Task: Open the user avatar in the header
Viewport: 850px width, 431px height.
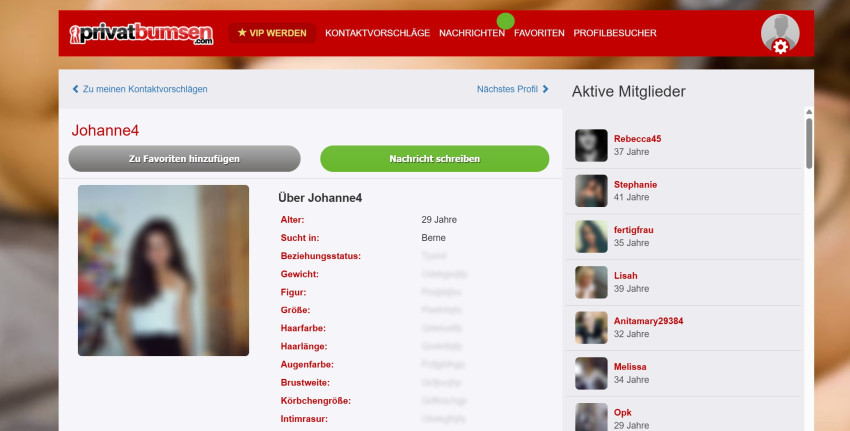Action: (779, 31)
